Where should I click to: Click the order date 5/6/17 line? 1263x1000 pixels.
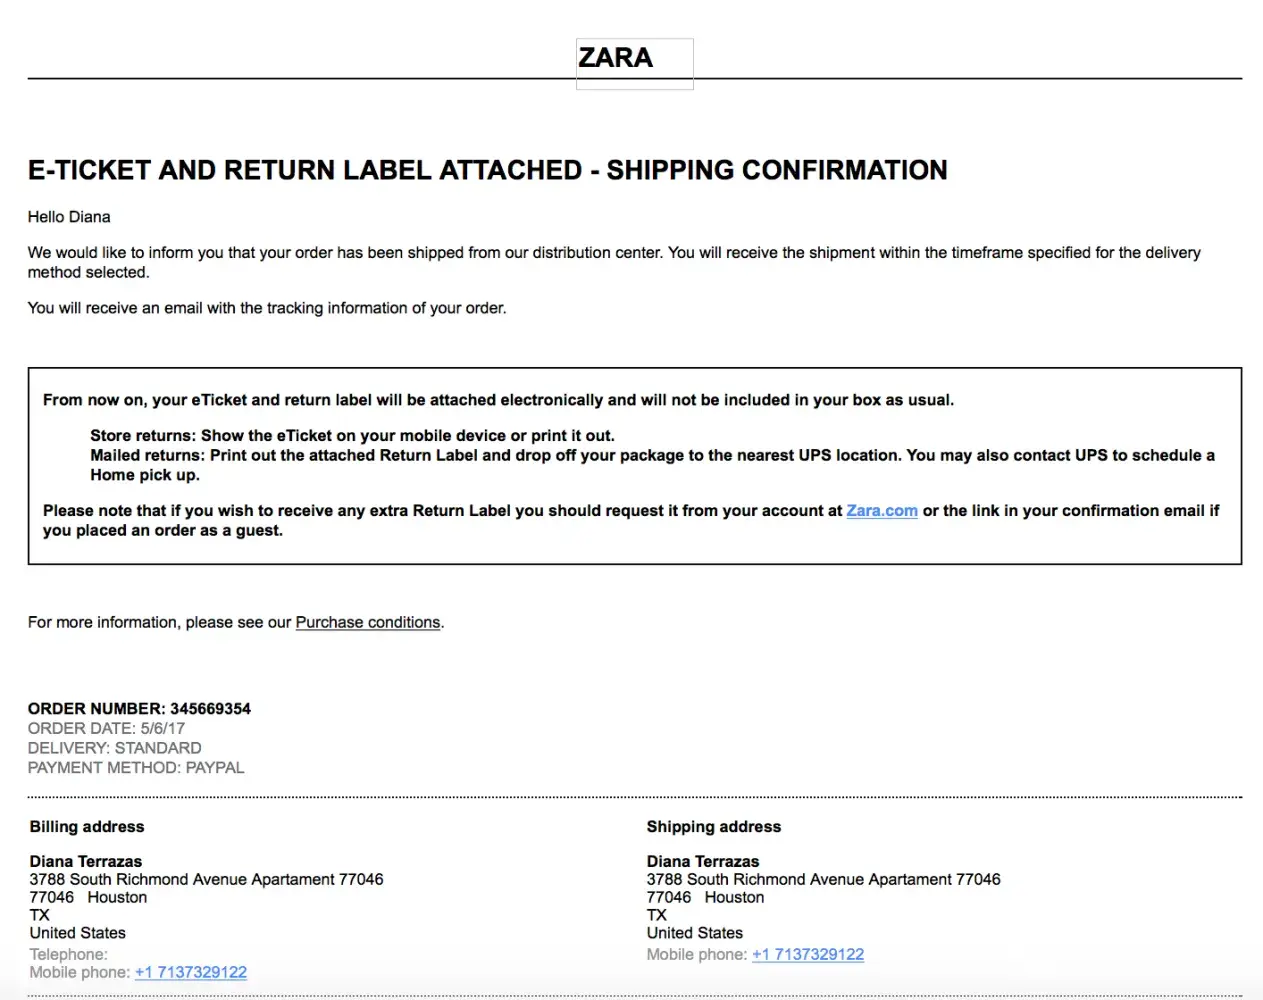[x=106, y=728]
